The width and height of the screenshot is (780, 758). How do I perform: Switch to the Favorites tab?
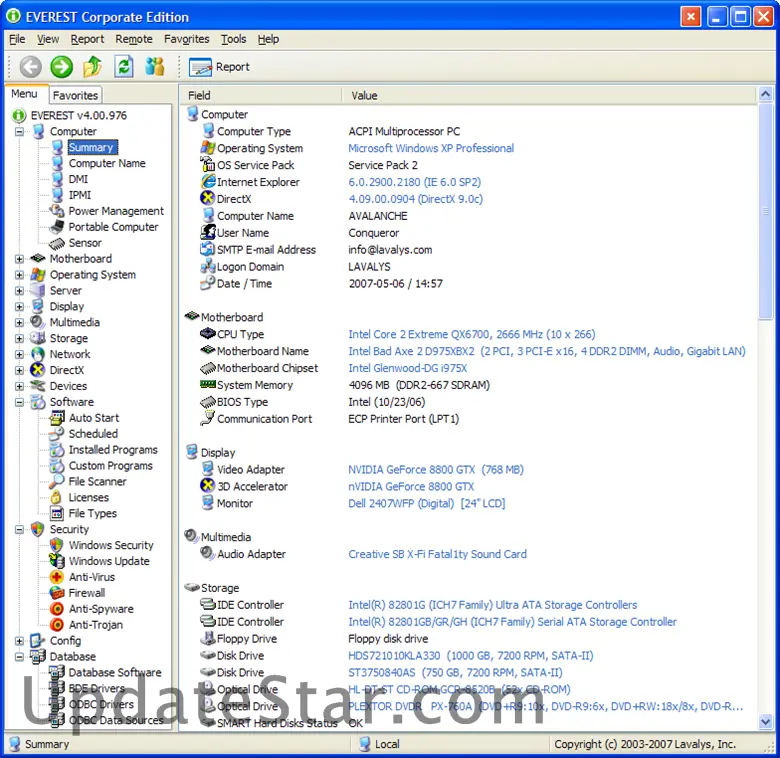coord(75,95)
